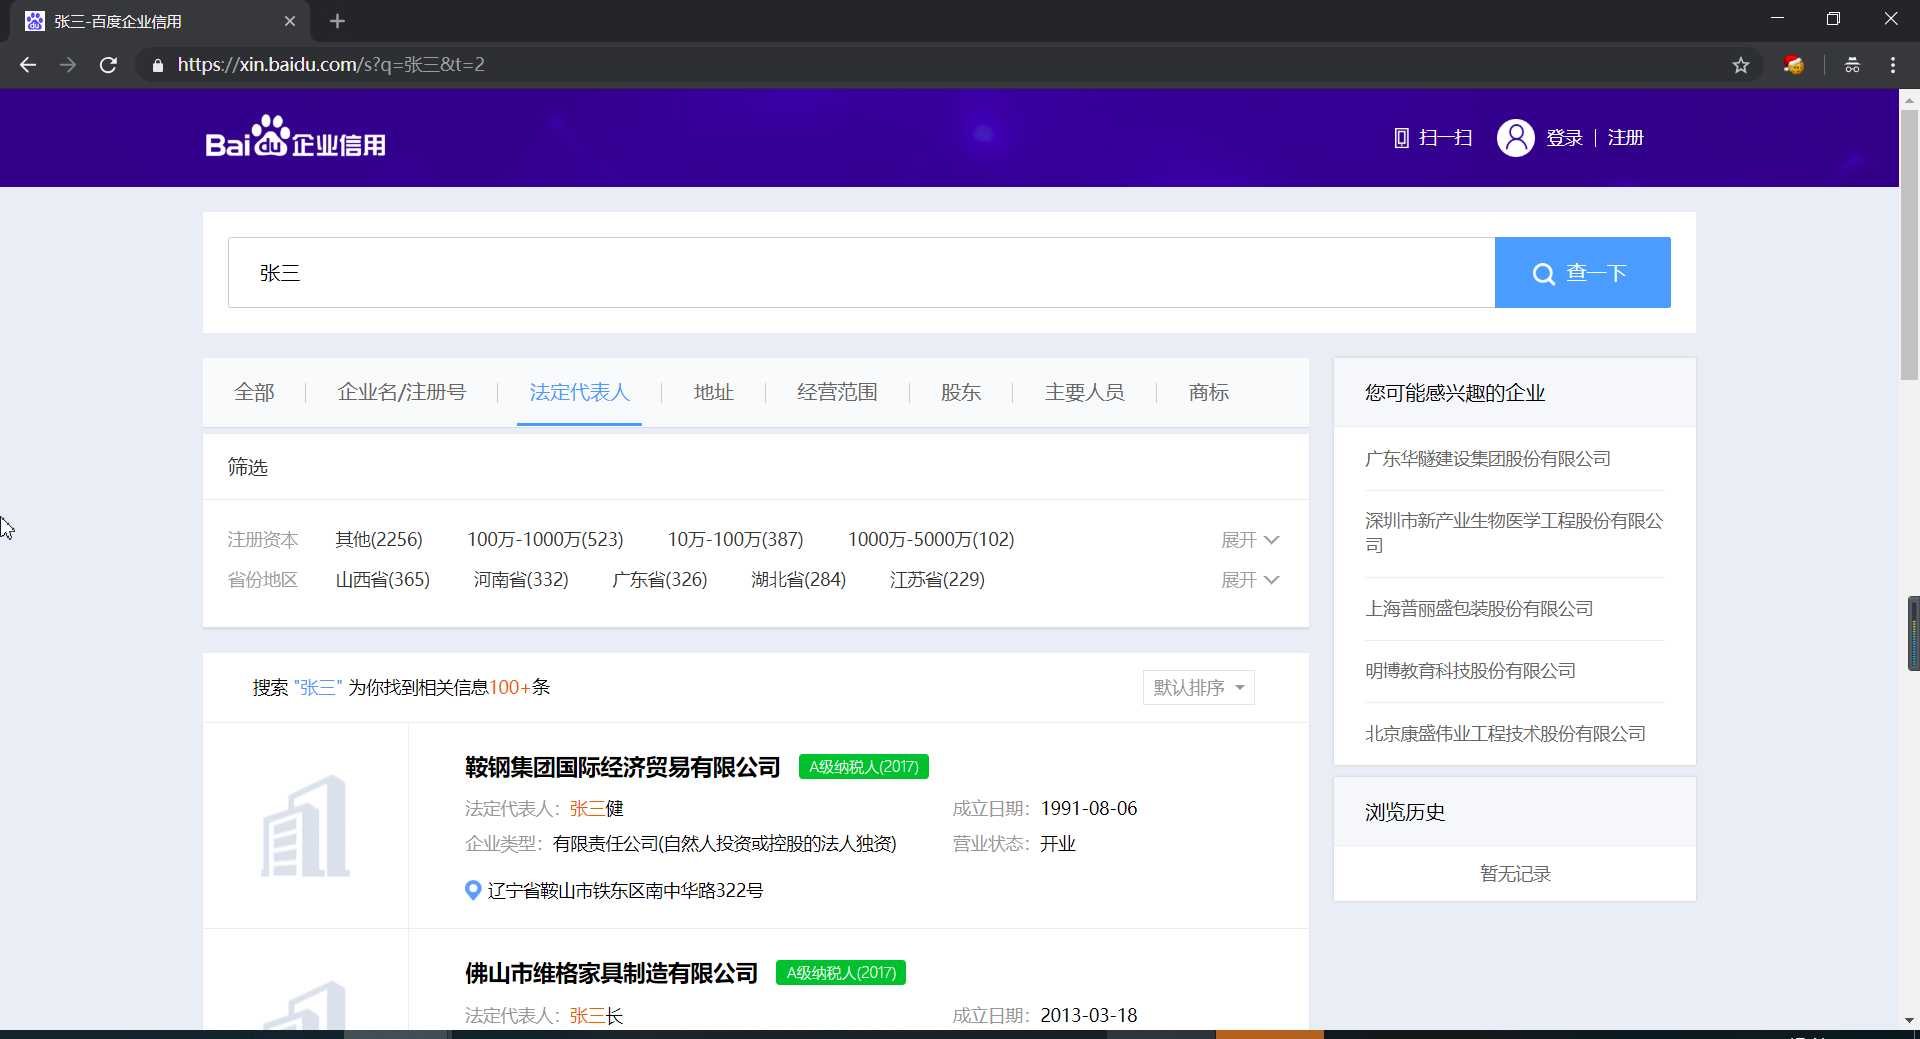
Task: Open a new browser tab
Action: pyautogui.click(x=337, y=21)
